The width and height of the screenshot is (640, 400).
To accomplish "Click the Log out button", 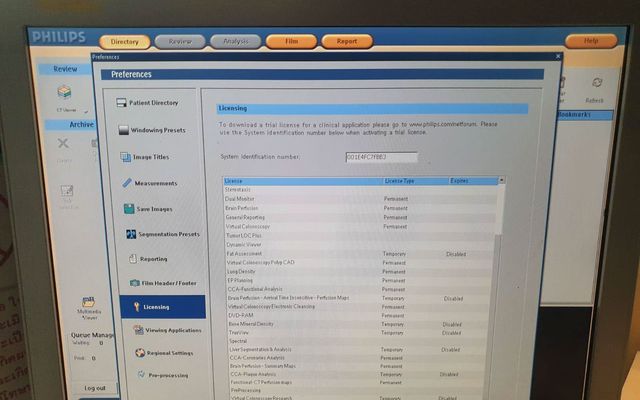I will (x=95, y=388).
